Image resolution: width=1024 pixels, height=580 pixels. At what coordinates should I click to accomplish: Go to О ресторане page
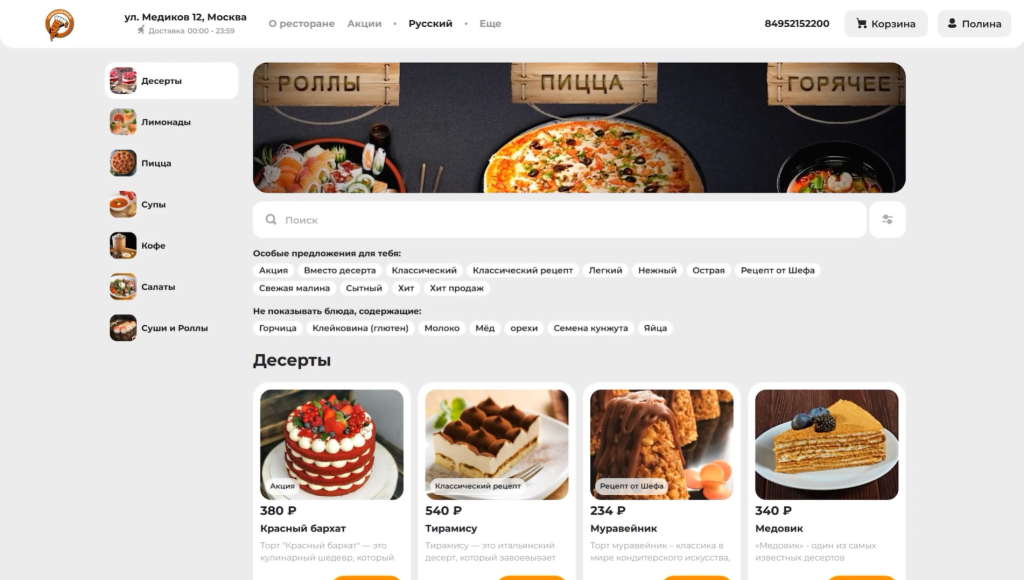[x=302, y=24]
